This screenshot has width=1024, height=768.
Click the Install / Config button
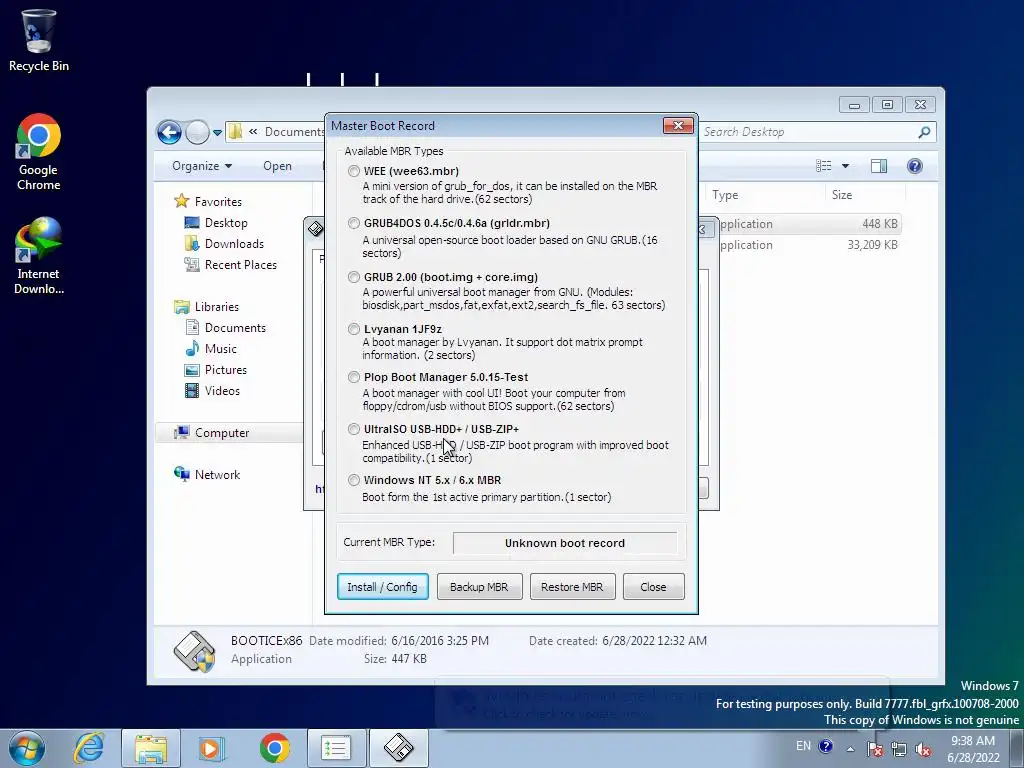(383, 586)
